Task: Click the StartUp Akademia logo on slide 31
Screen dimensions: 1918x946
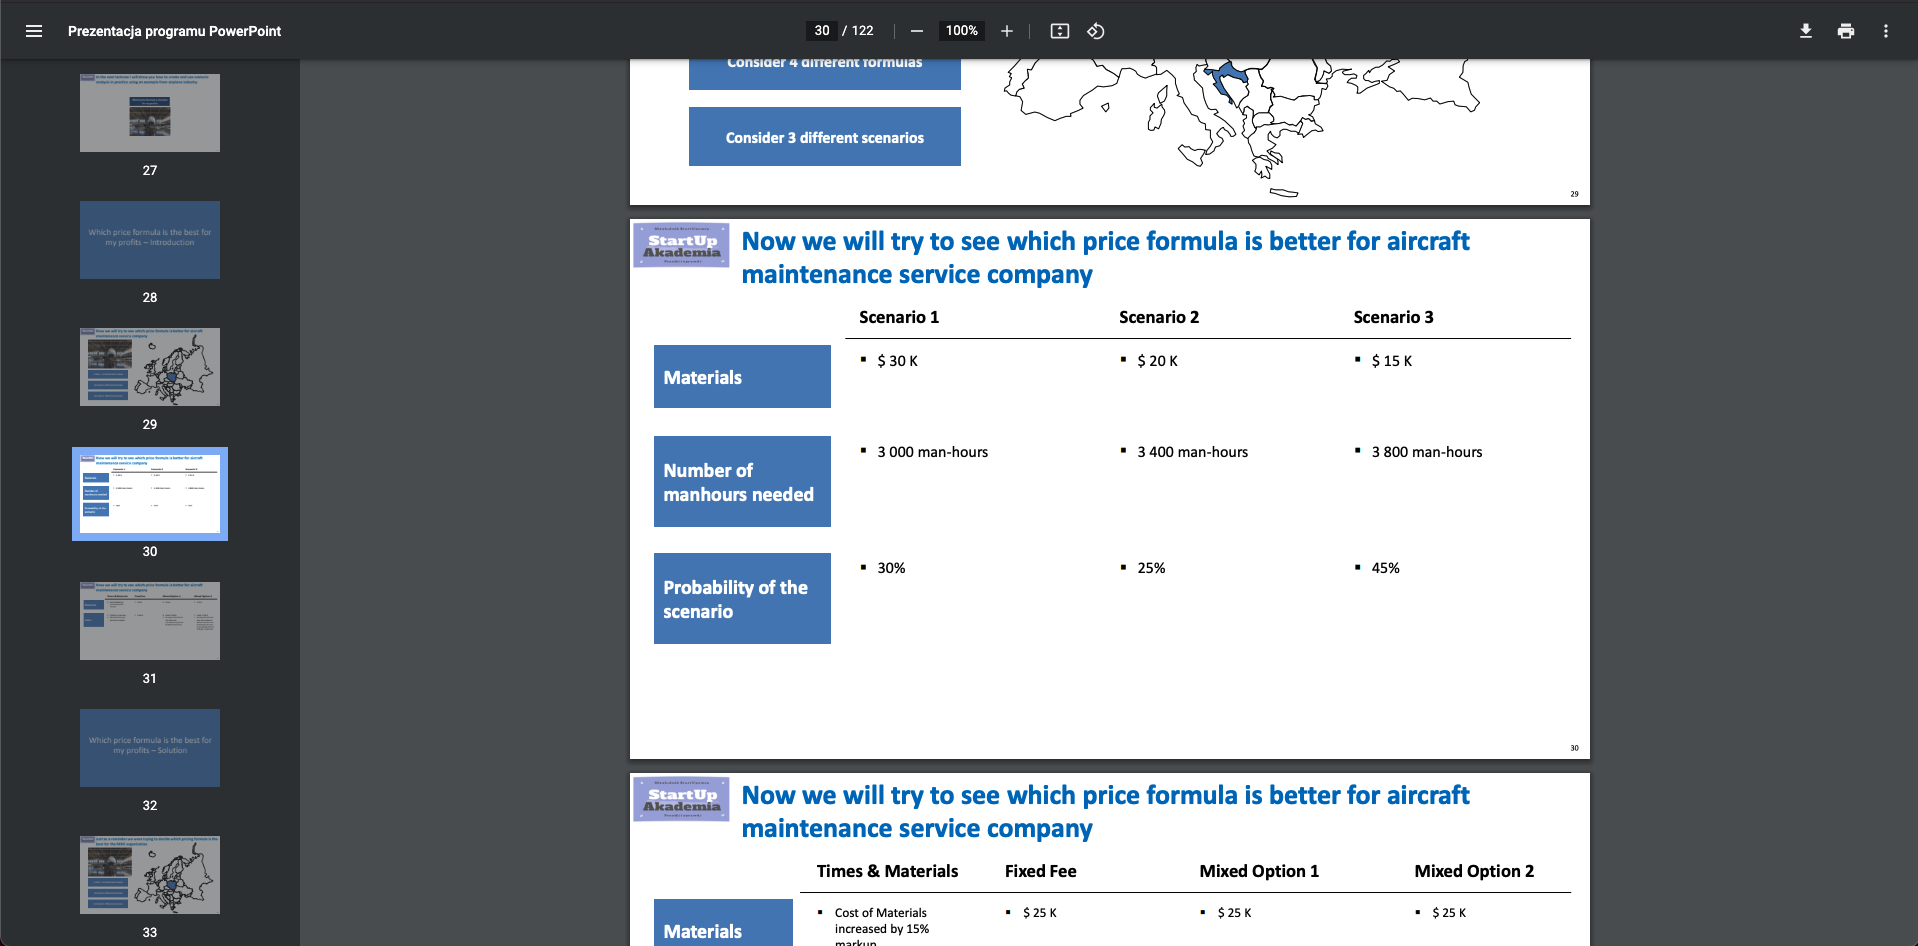Action: [681, 799]
